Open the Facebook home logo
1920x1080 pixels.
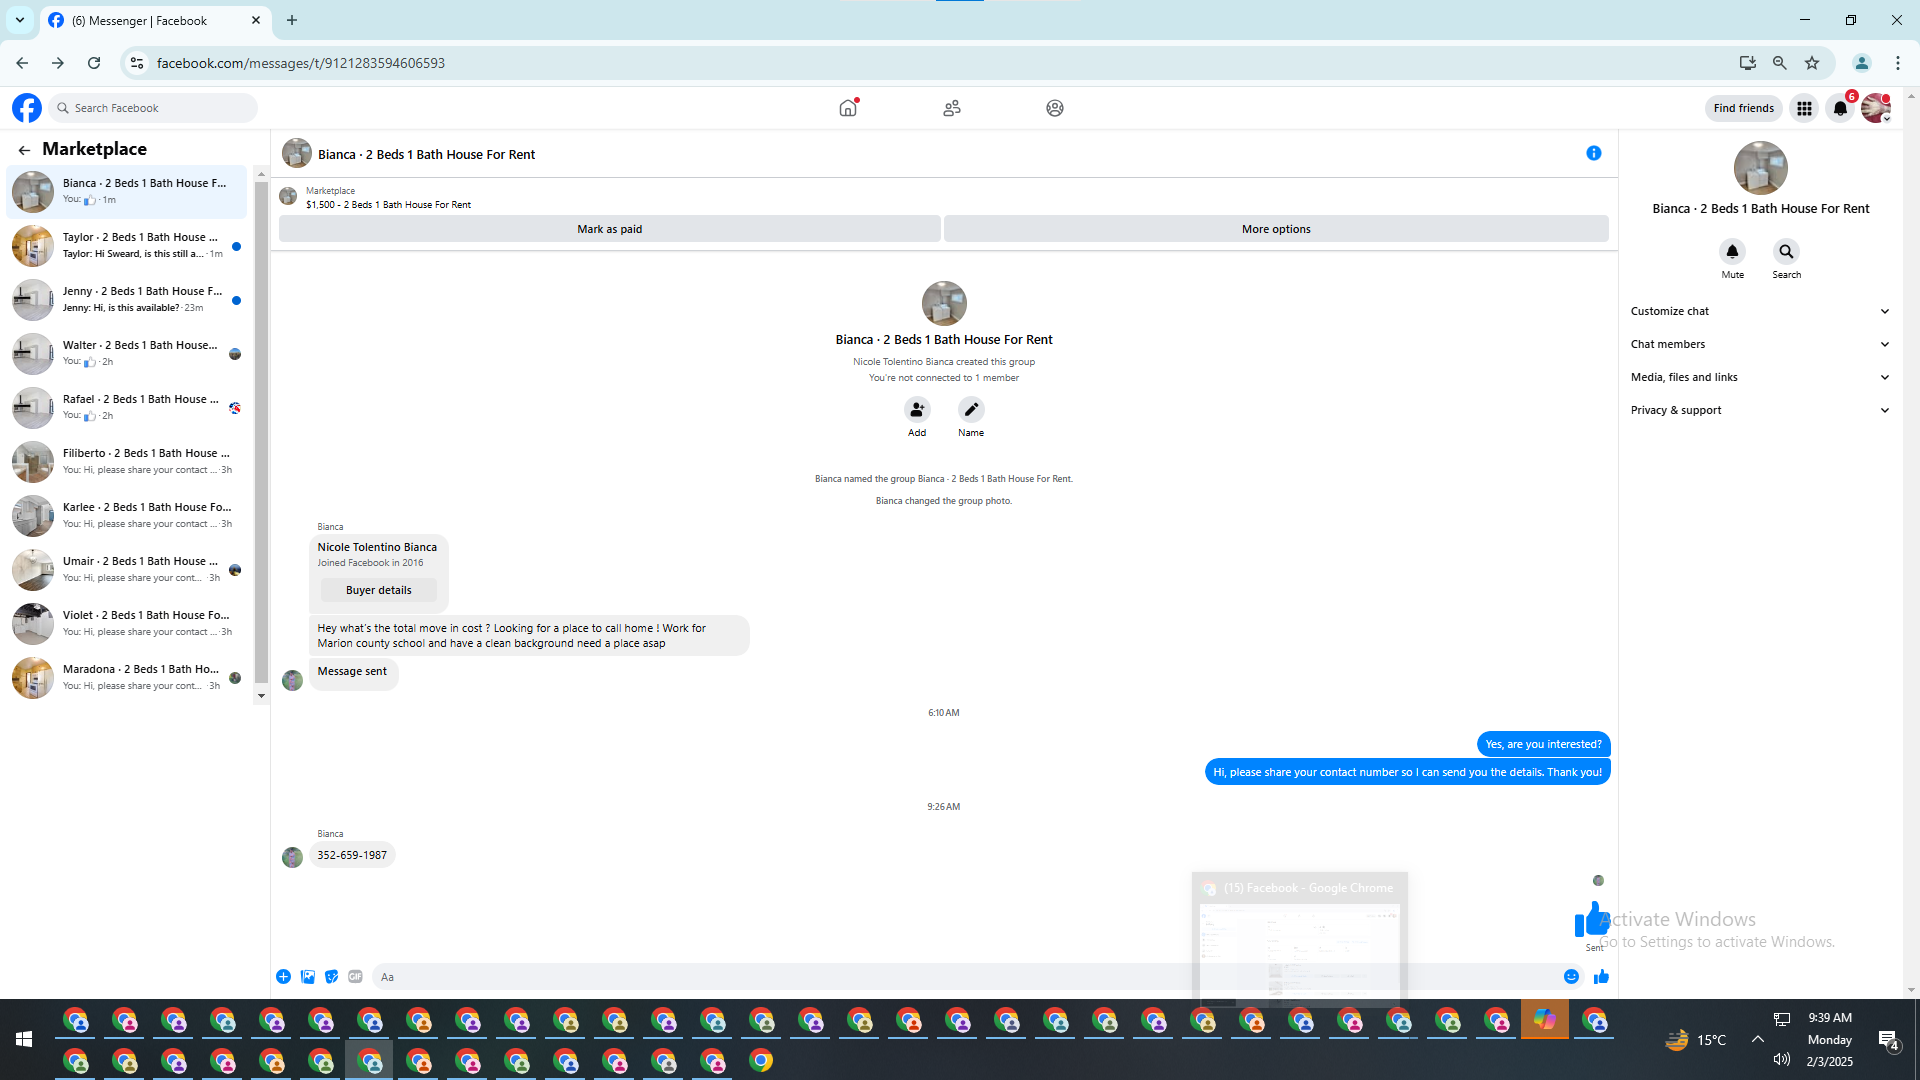click(27, 108)
